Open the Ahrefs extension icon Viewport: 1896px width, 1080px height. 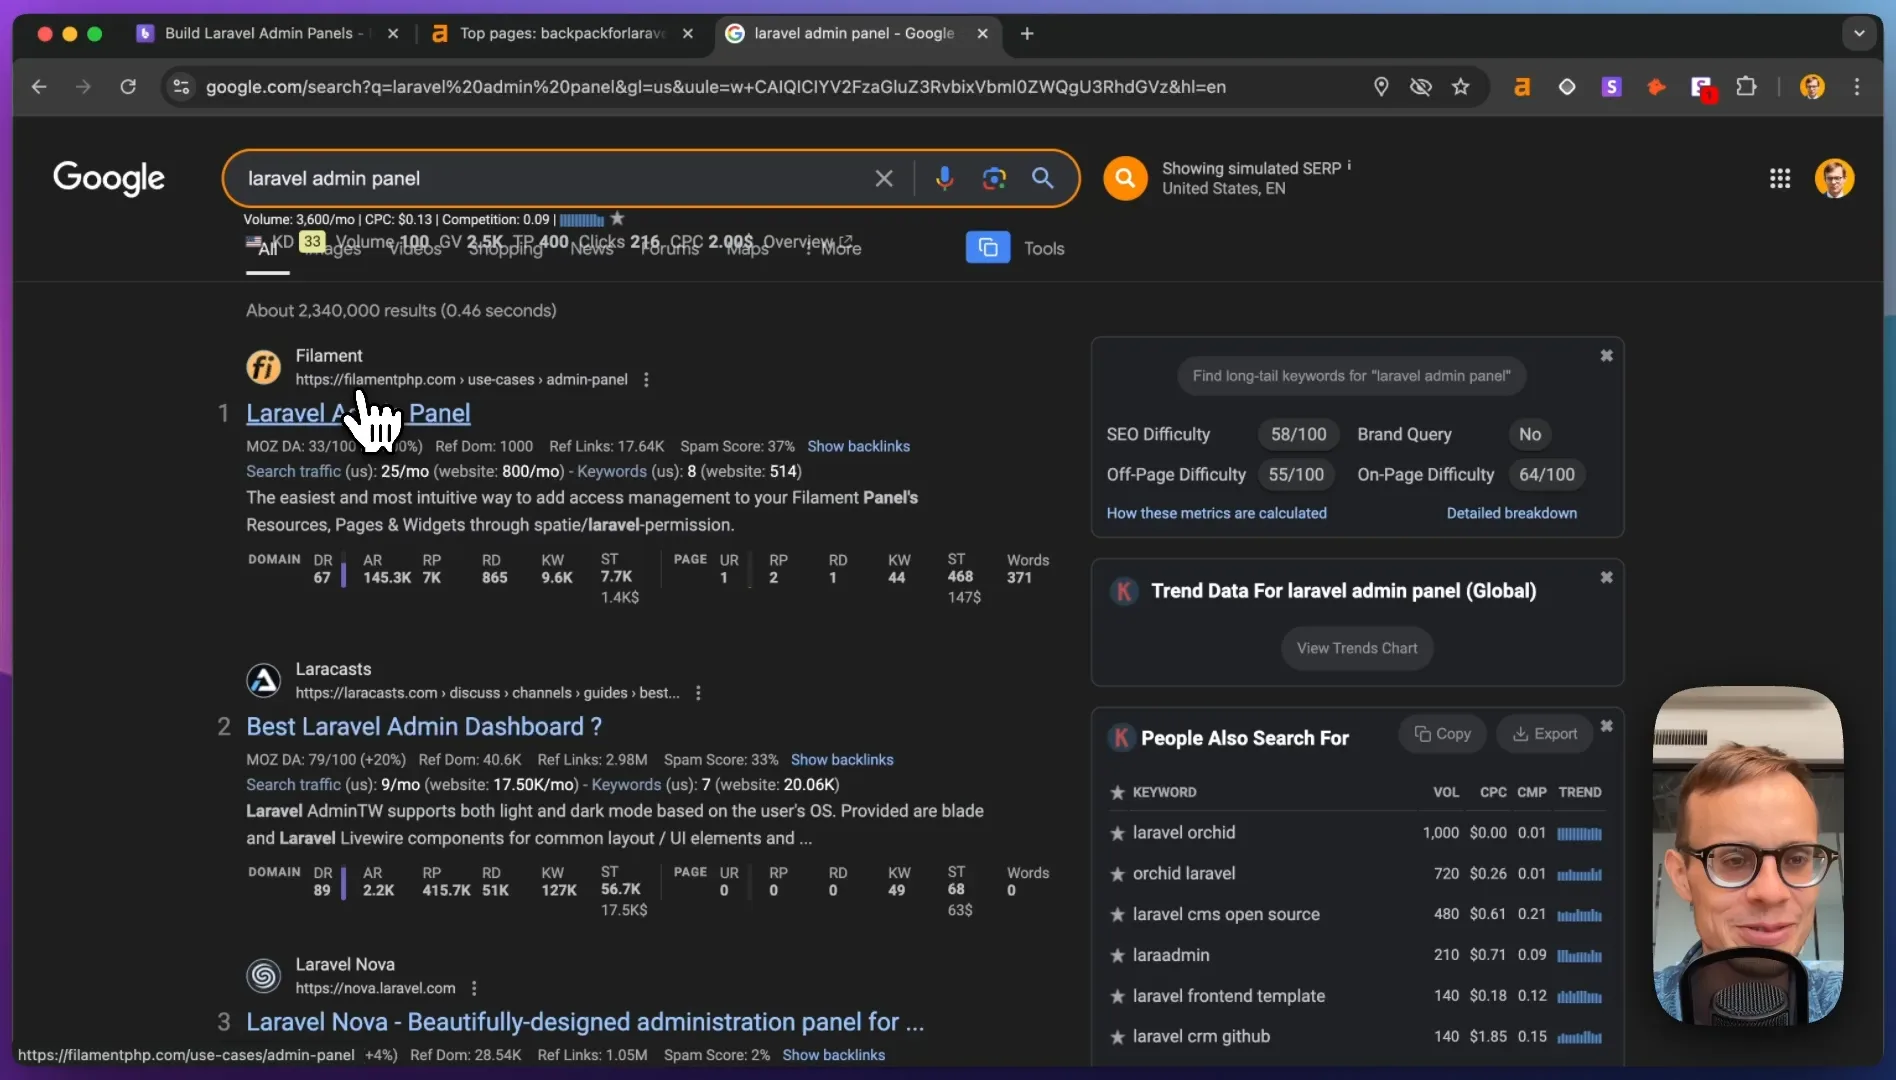tap(1522, 87)
